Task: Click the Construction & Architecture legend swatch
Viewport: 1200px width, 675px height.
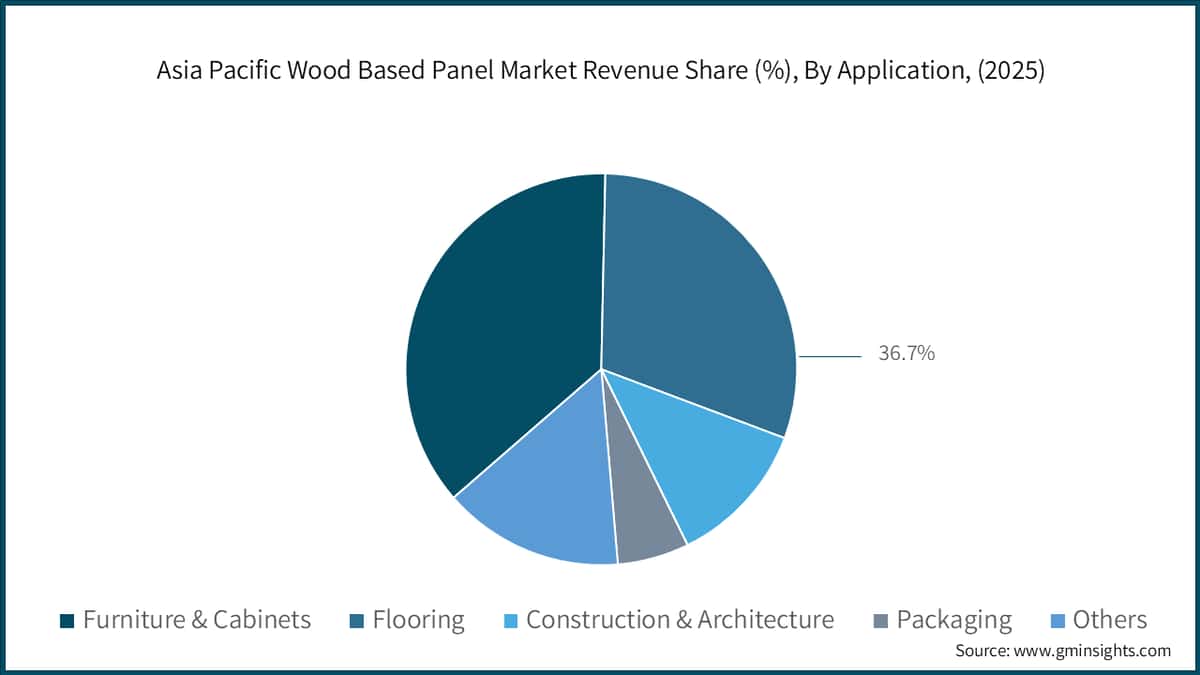Action: pos(511,621)
